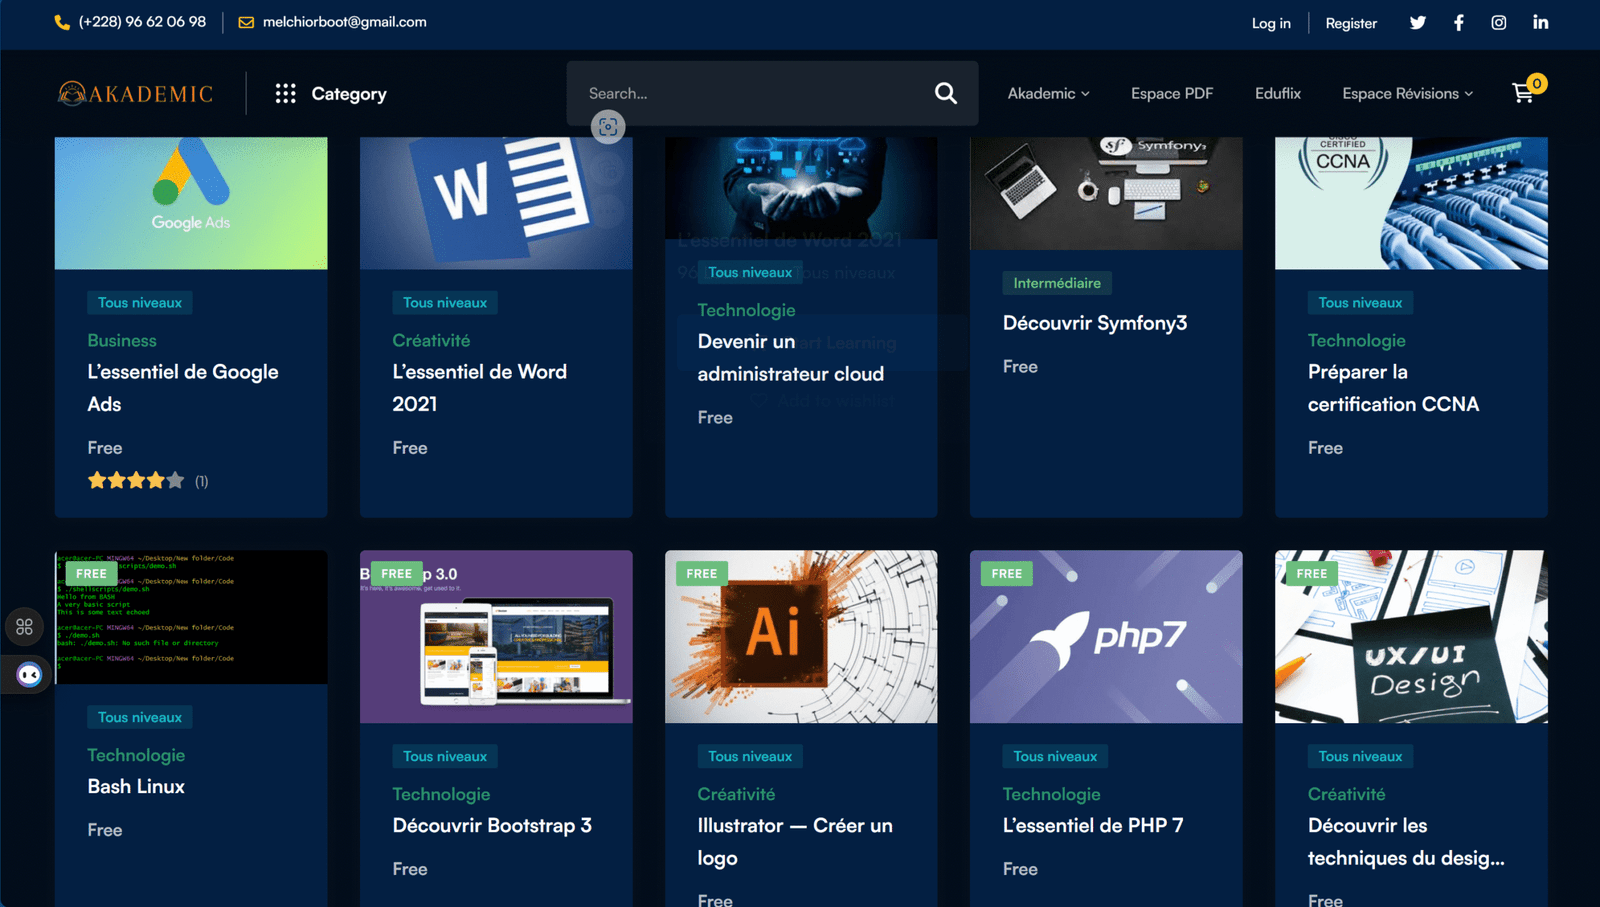Click the Register link
Viewport: 1600px width, 907px height.
point(1351,22)
